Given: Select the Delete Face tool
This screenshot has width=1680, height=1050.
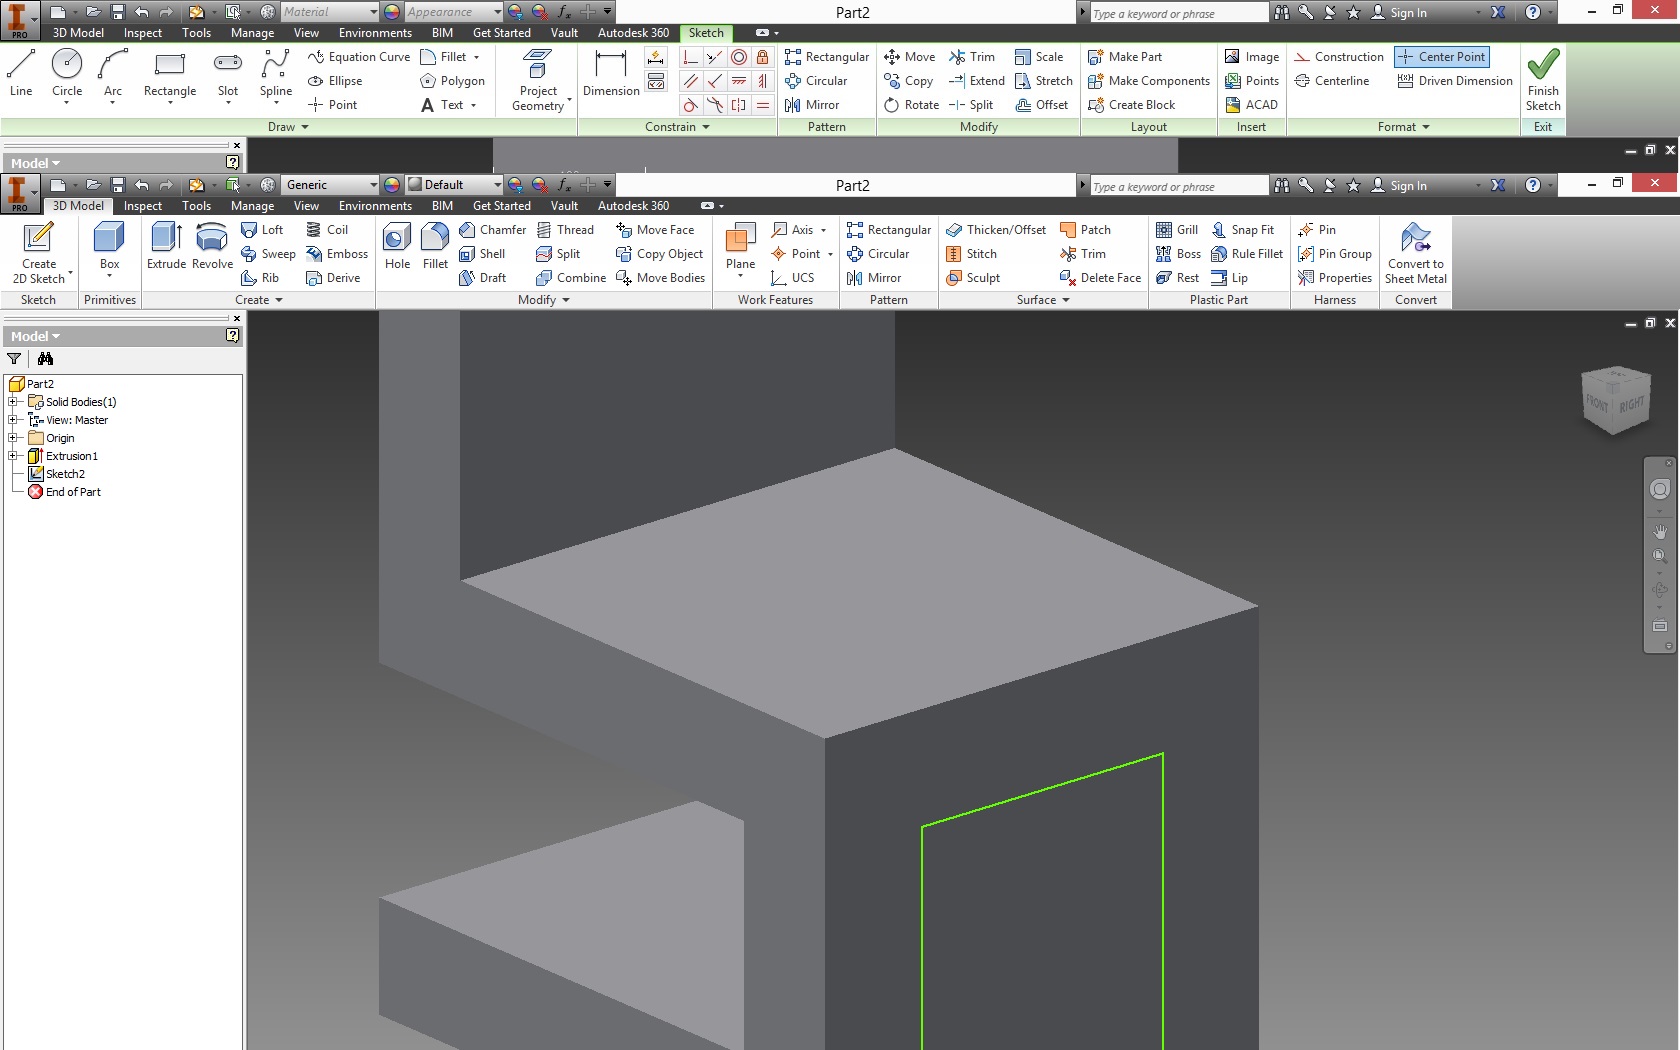Looking at the screenshot, I should (x=1100, y=278).
